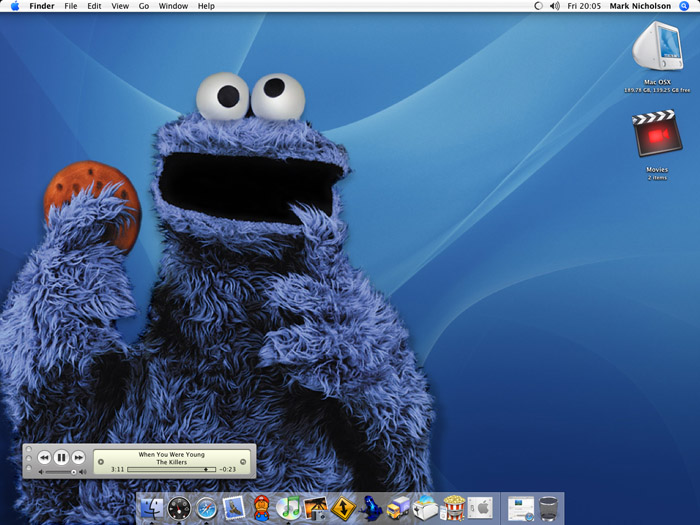Open the yellow arrow-sign Dock icon
The height and width of the screenshot is (525, 700).
point(343,508)
